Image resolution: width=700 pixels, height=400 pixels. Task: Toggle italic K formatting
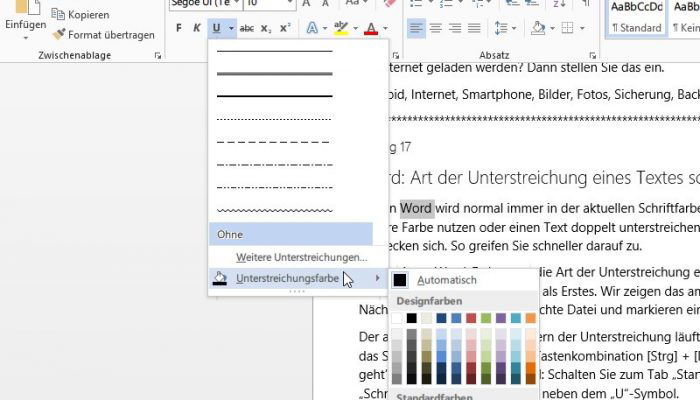(x=196, y=28)
